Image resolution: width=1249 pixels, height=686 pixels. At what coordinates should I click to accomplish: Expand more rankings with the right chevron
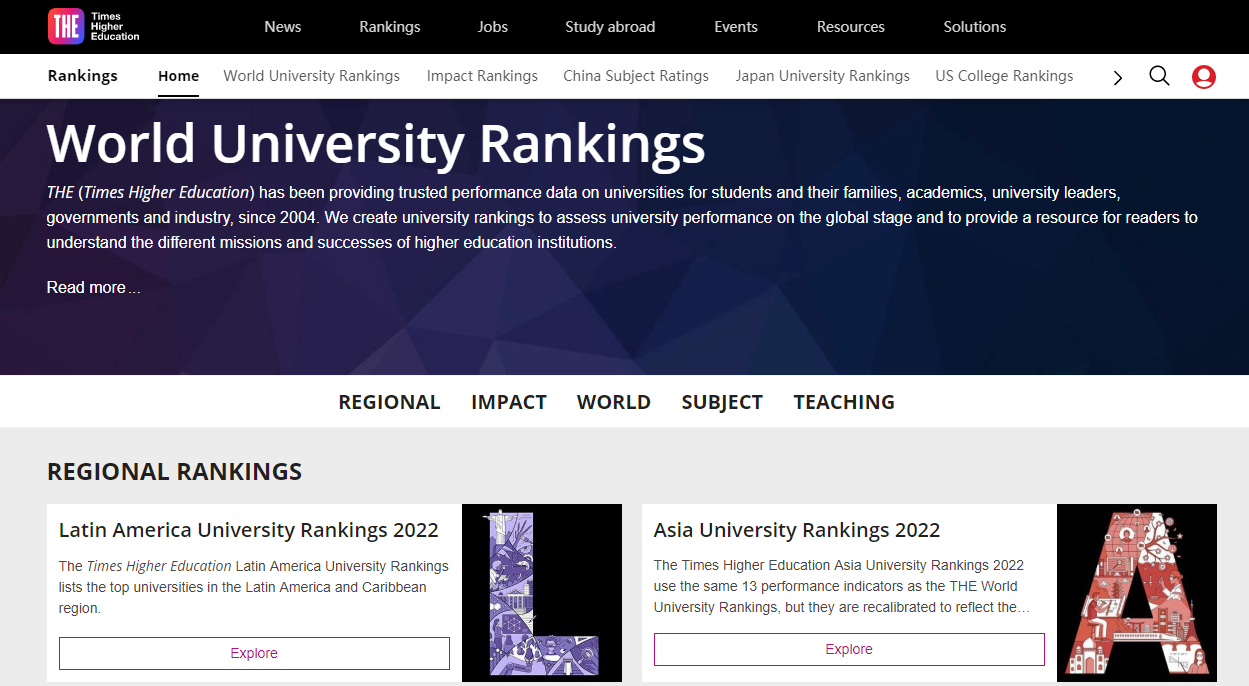coord(1118,77)
